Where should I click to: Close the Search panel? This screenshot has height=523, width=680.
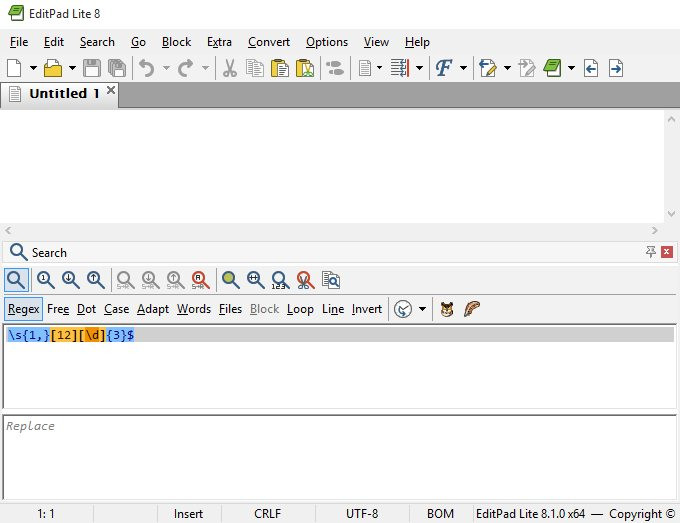pos(667,252)
